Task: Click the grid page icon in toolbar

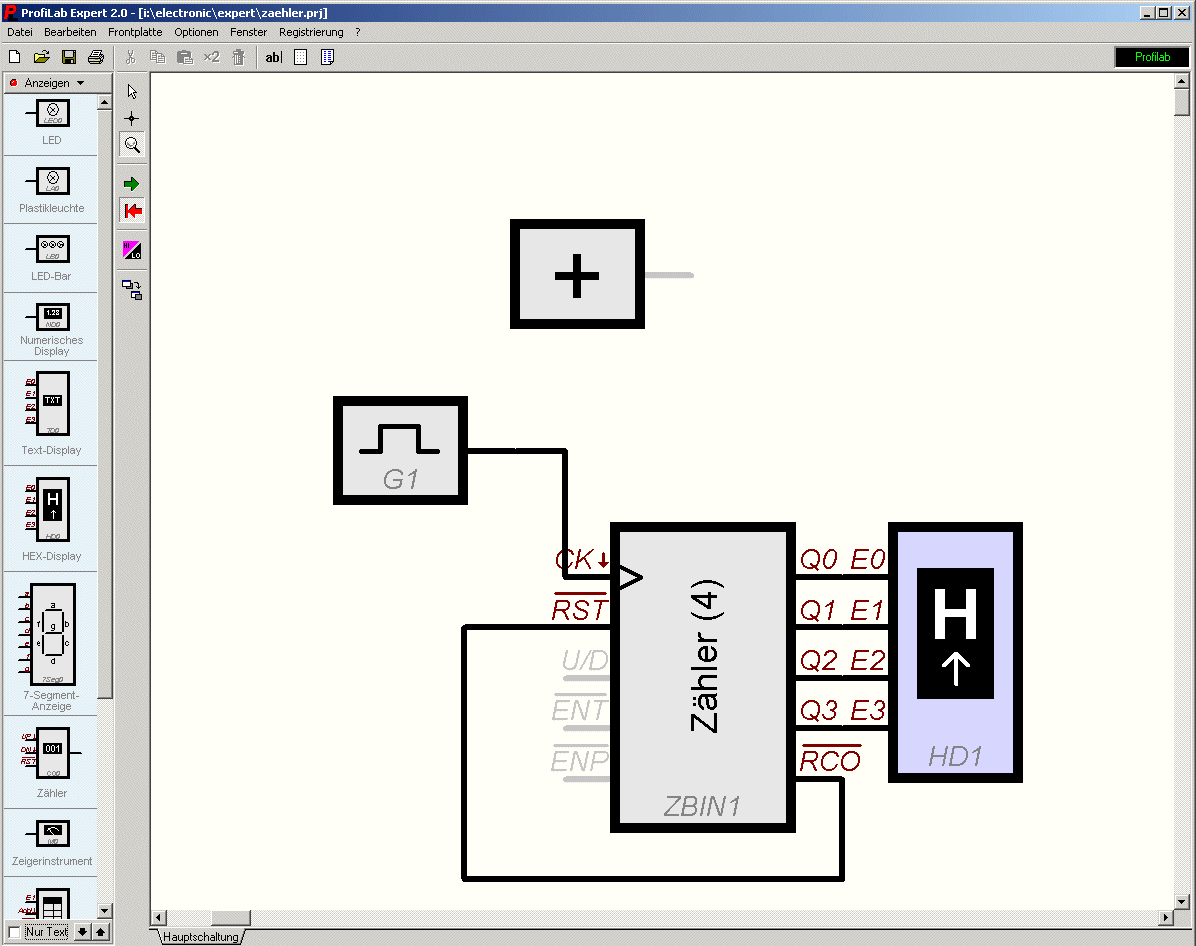Action: pyautogui.click(x=301, y=57)
